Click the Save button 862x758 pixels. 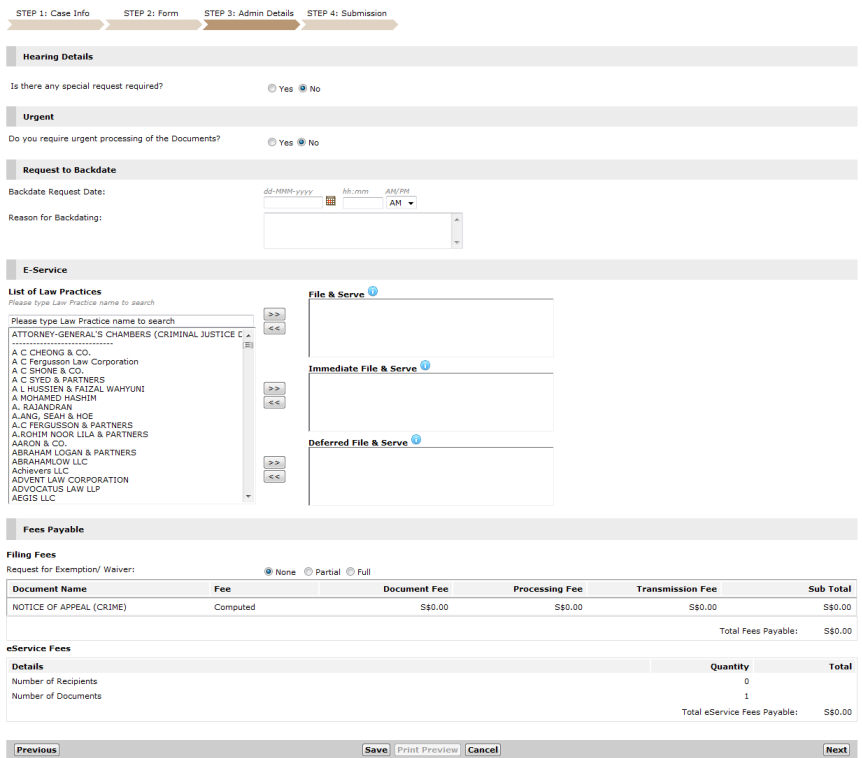coord(376,750)
